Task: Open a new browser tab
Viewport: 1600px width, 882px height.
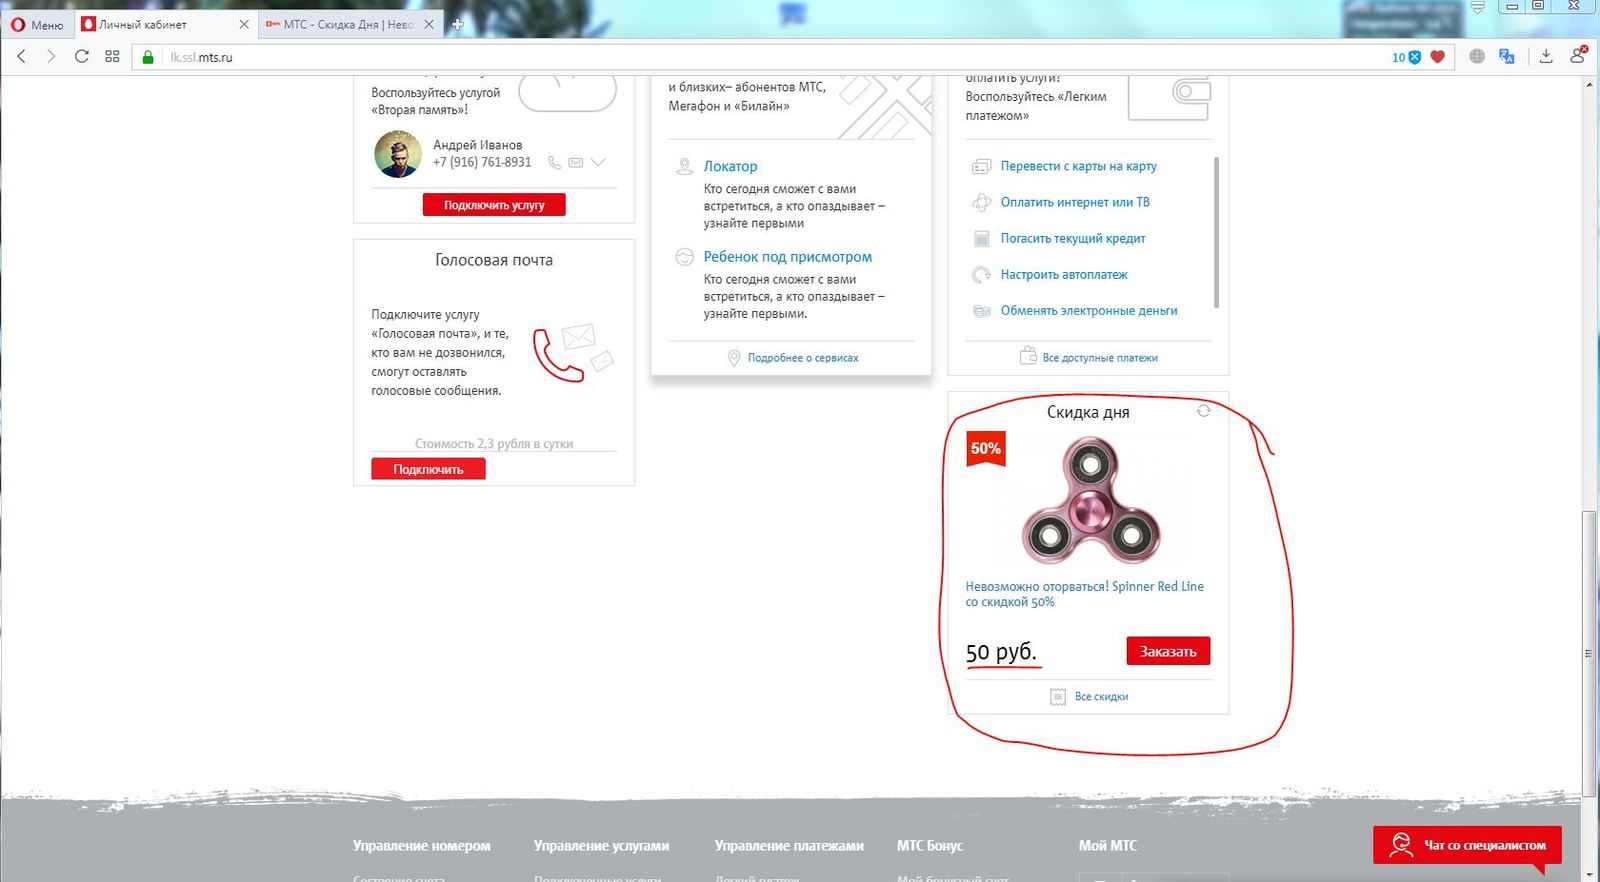Action: coord(458,24)
